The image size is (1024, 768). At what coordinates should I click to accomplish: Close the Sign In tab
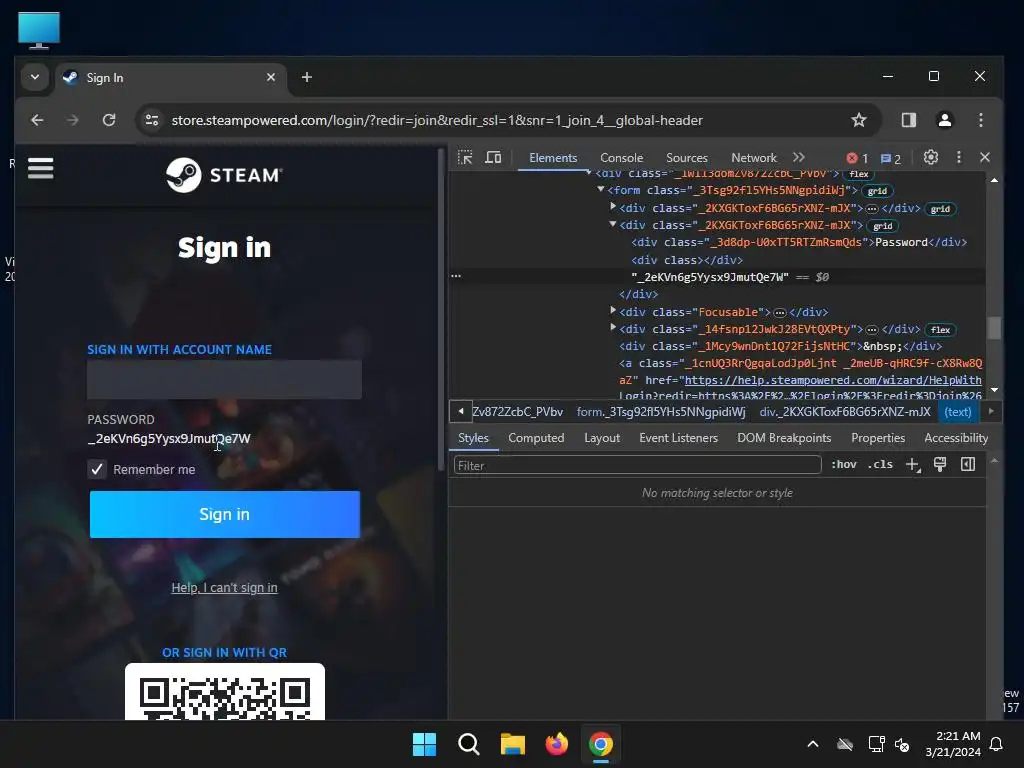point(270,77)
